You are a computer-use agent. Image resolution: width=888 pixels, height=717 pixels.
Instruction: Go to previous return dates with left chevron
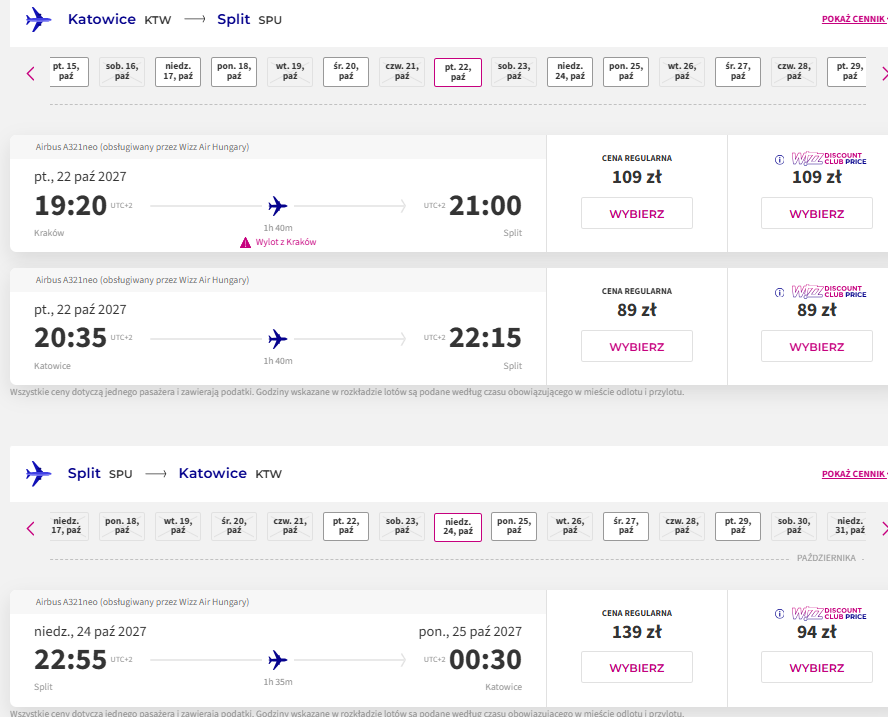pyautogui.click(x=31, y=529)
